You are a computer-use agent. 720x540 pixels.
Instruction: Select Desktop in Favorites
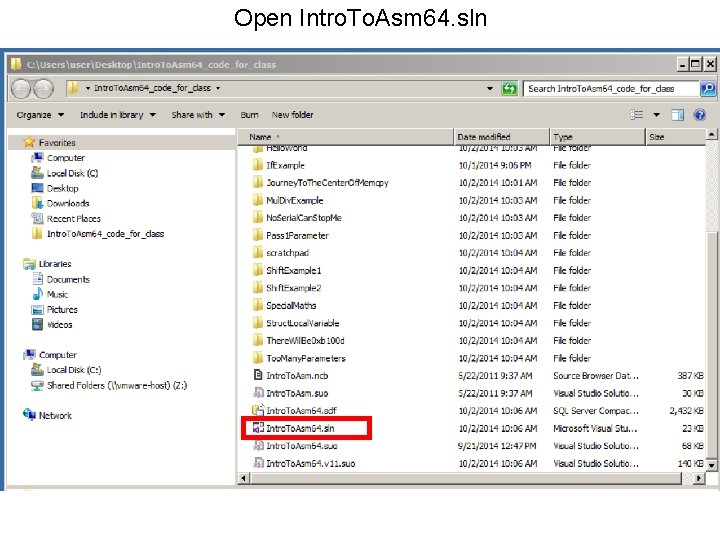[62, 188]
